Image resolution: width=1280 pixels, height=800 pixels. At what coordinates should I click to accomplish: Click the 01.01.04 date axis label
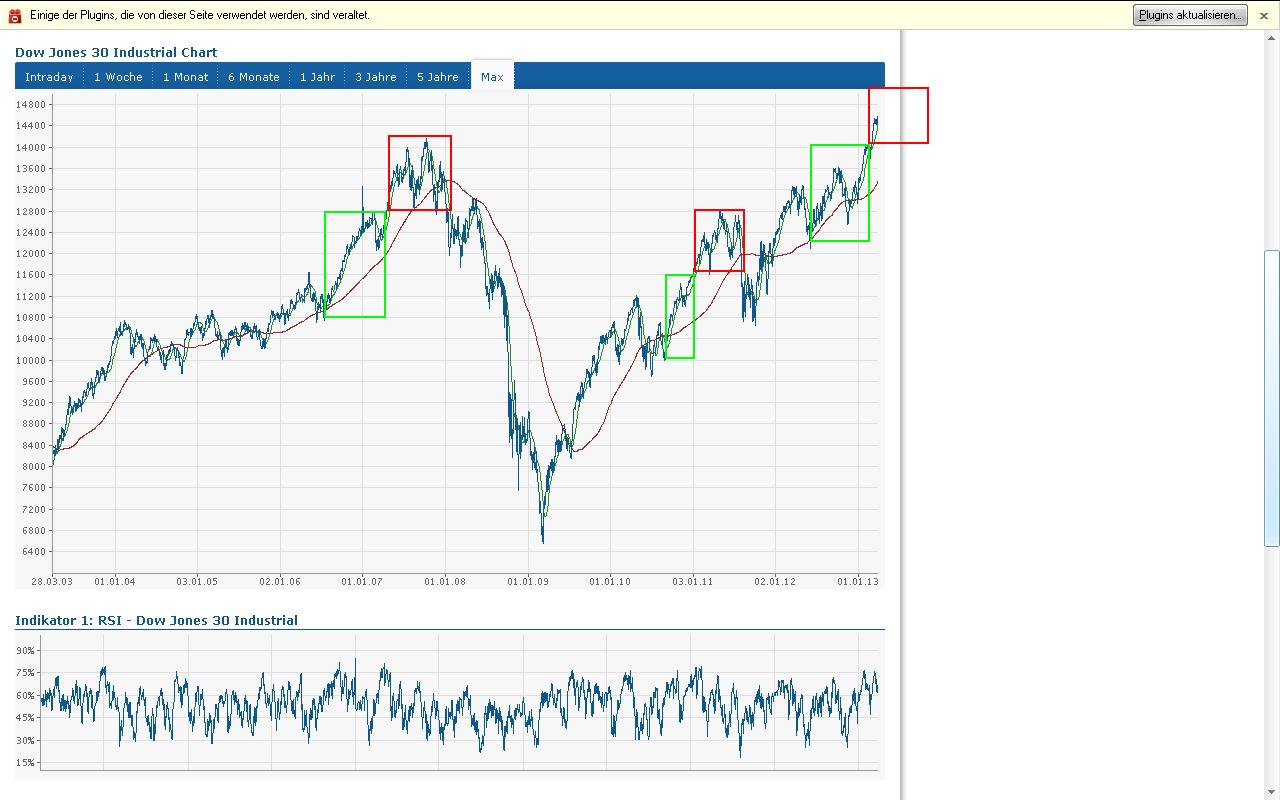[115, 581]
